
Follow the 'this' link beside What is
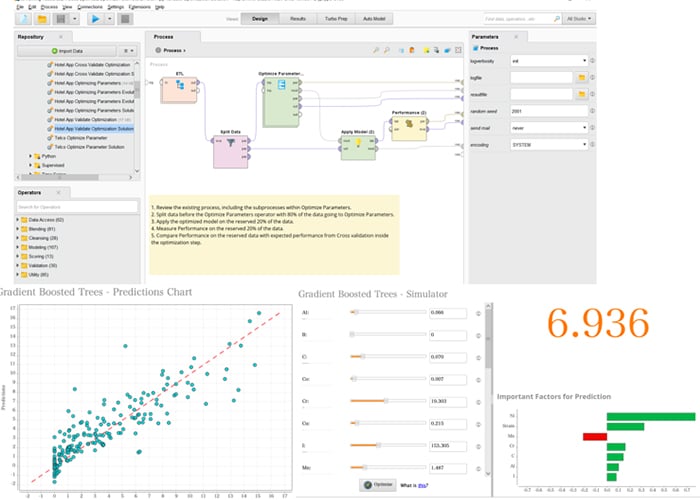point(423,485)
